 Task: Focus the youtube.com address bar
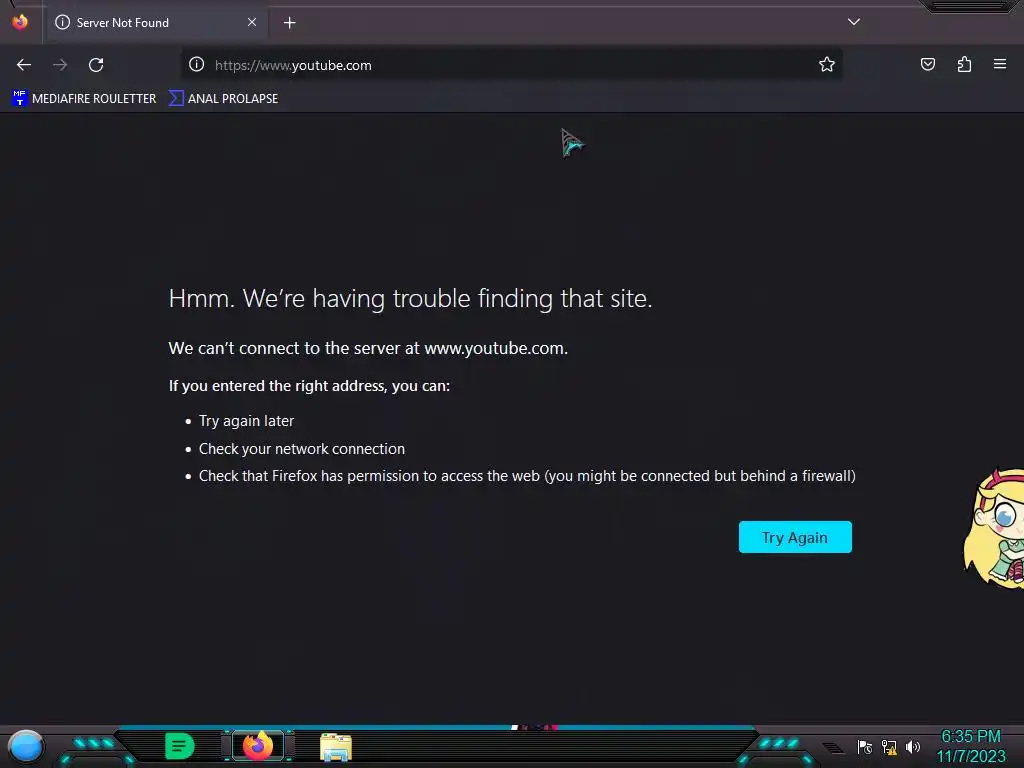[511, 65]
